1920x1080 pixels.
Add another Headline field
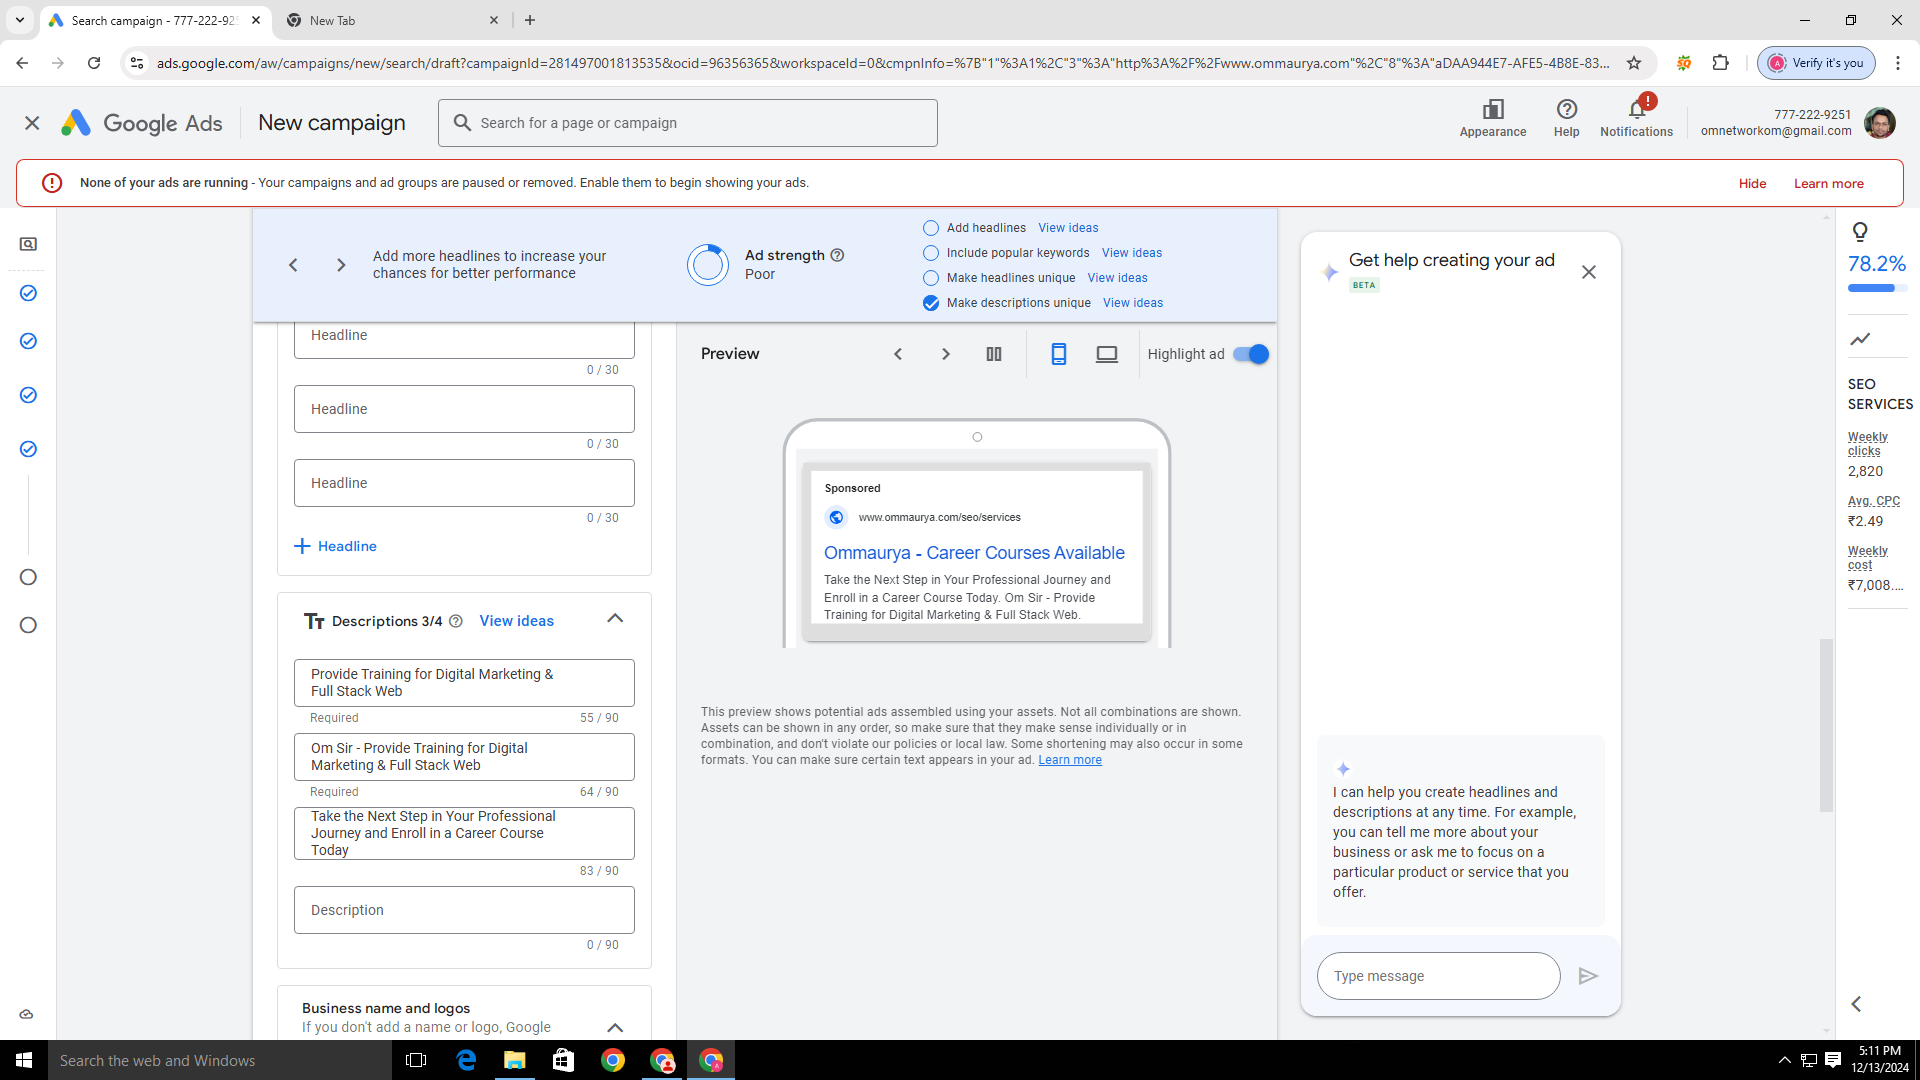click(335, 546)
